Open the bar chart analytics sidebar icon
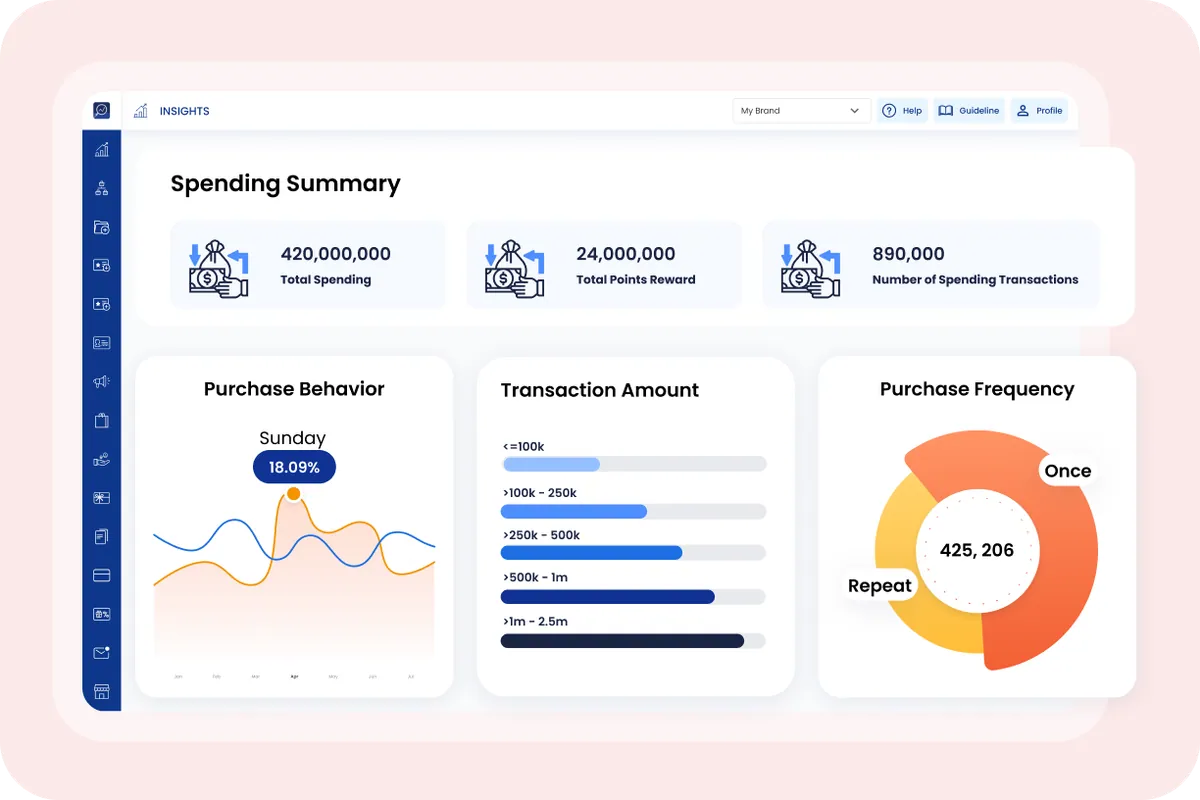The width and height of the screenshot is (1200, 800). pos(101,150)
